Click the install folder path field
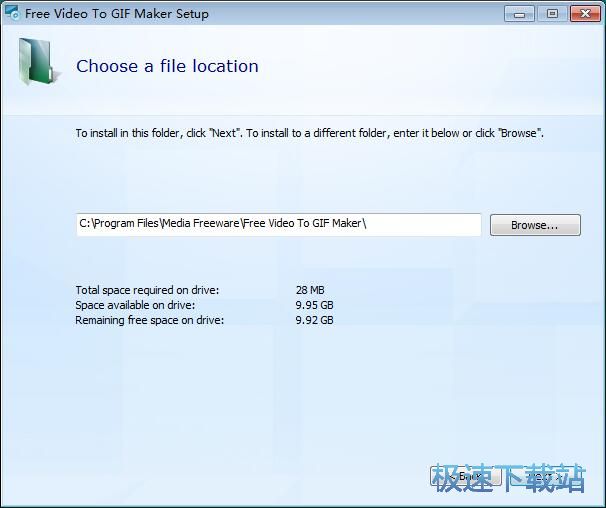The width and height of the screenshot is (606, 508). pyautogui.click(x=279, y=224)
